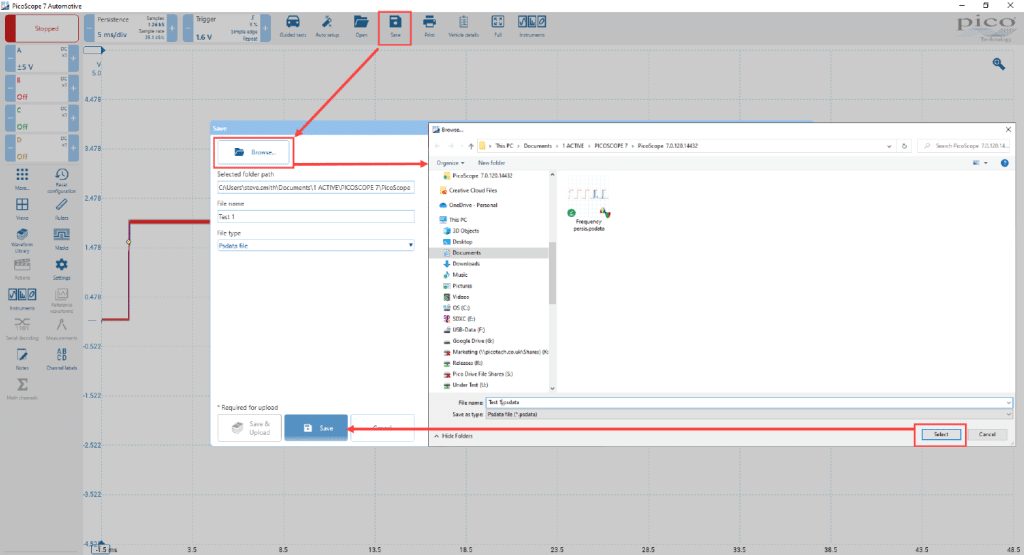Open Guided tests from the toolbar

tap(293, 26)
